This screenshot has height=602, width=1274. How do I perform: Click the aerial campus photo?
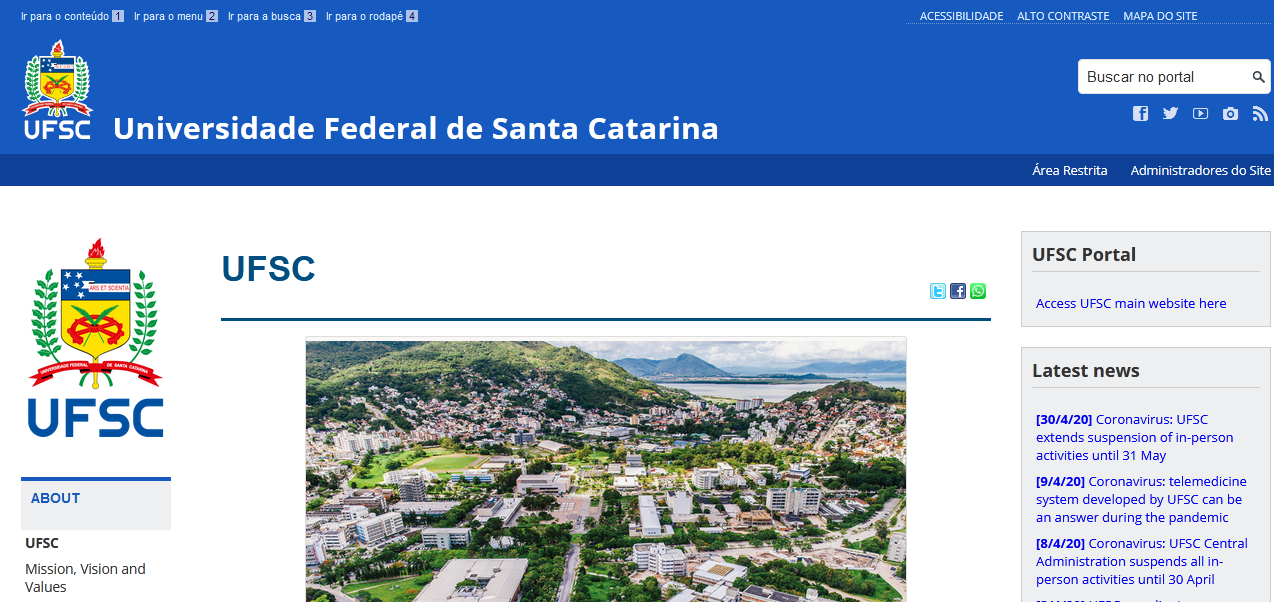[606, 470]
